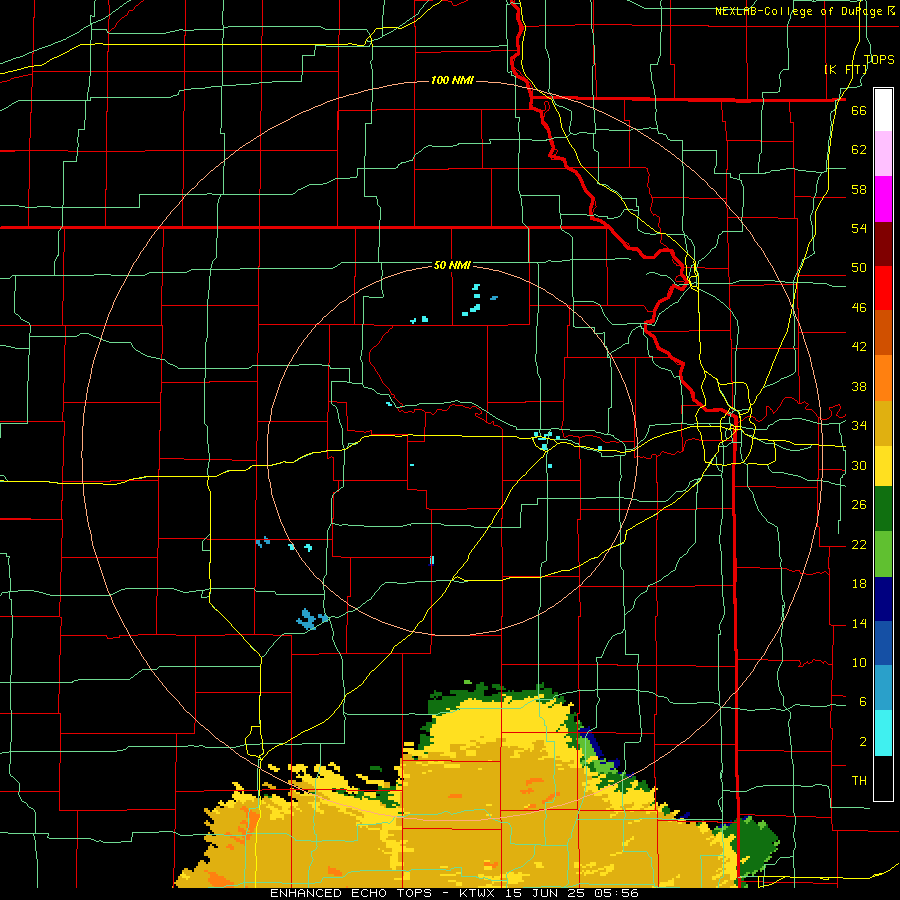The width and height of the screenshot is (900, 900).
Task: Select the magenta legend color band
Action: 883,199
